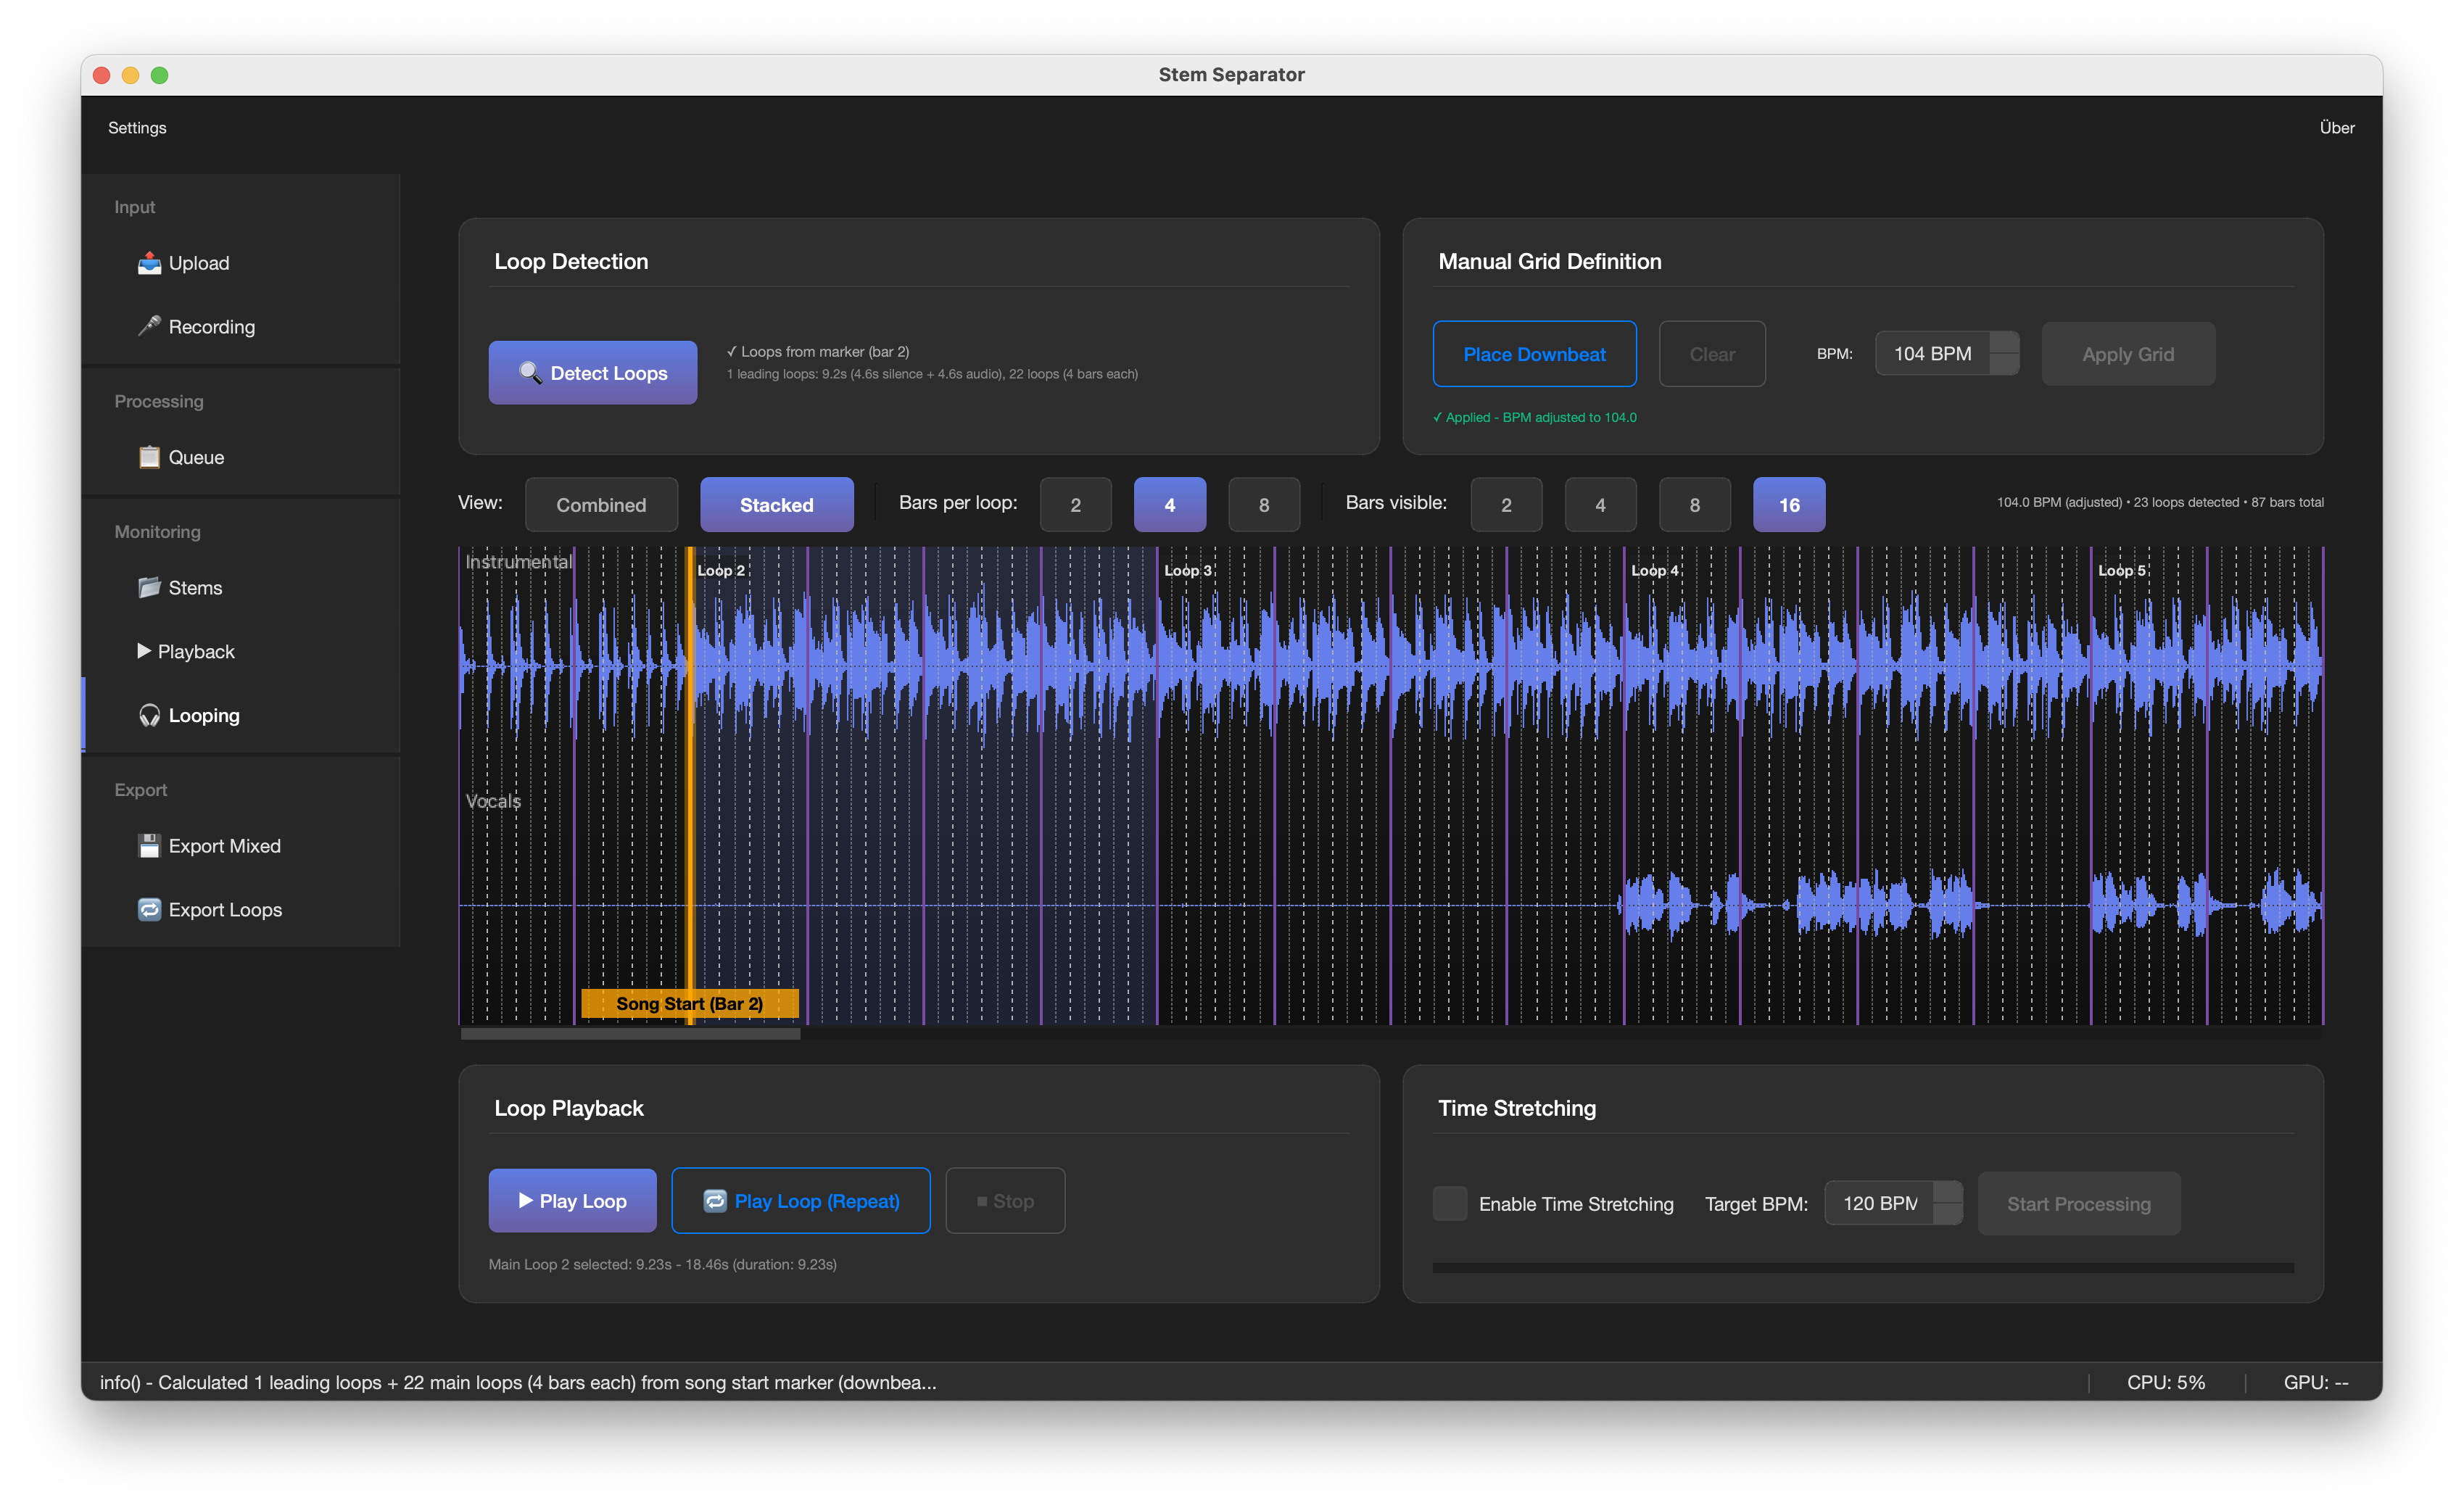The height and width of the screenshot is (1508, 2464).
Task: Set bars visible to 2
Action: coord(1505,505)
